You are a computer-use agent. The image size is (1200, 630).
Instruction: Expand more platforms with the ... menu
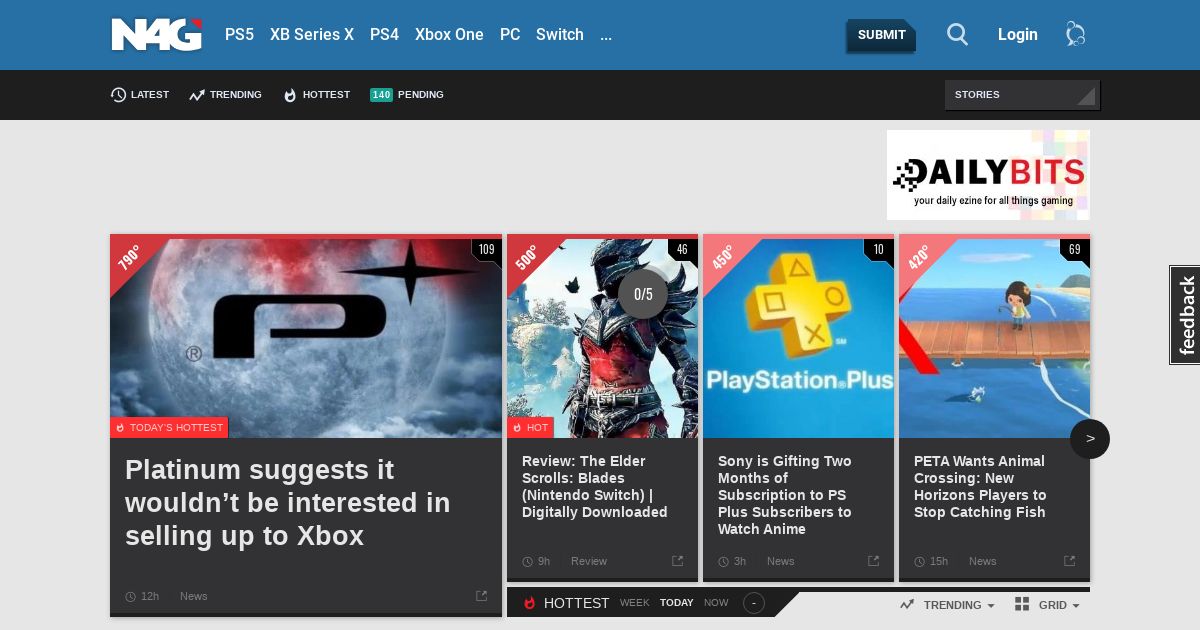point(606,34)
